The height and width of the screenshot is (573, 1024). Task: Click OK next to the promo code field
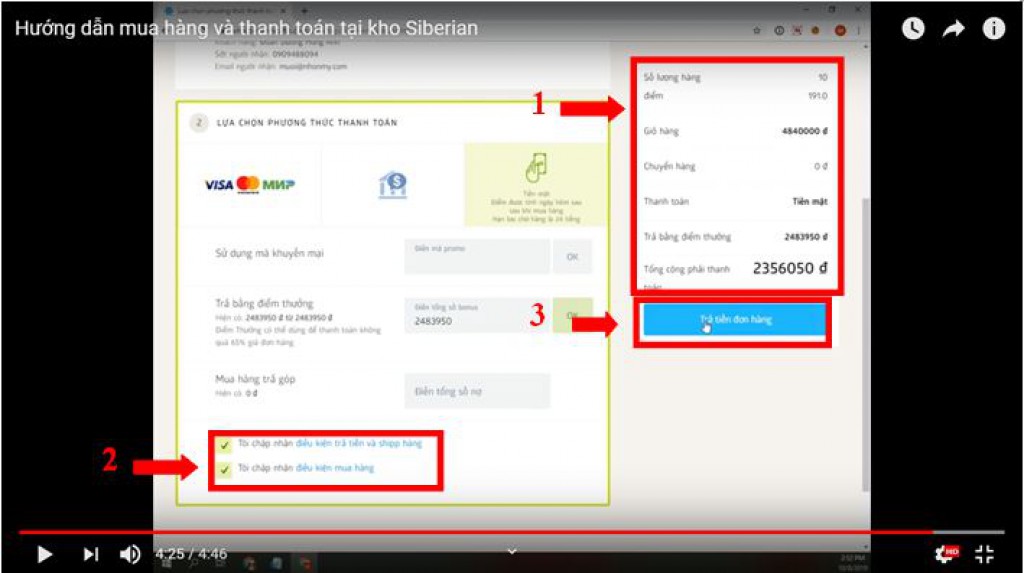pos(572,257)
